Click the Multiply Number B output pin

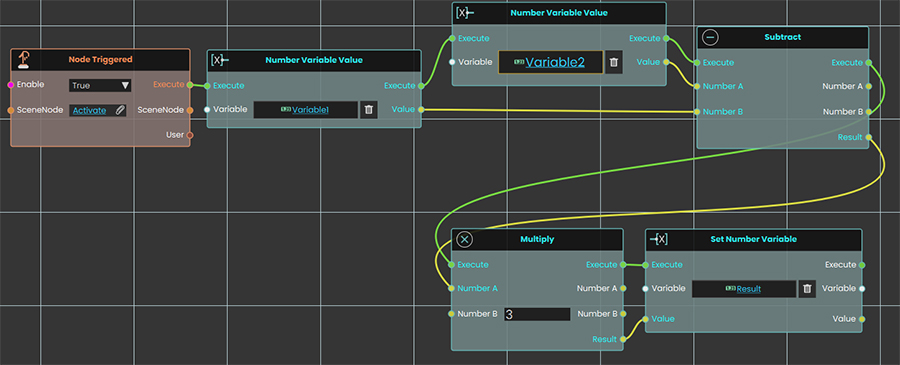pos(623,313)
